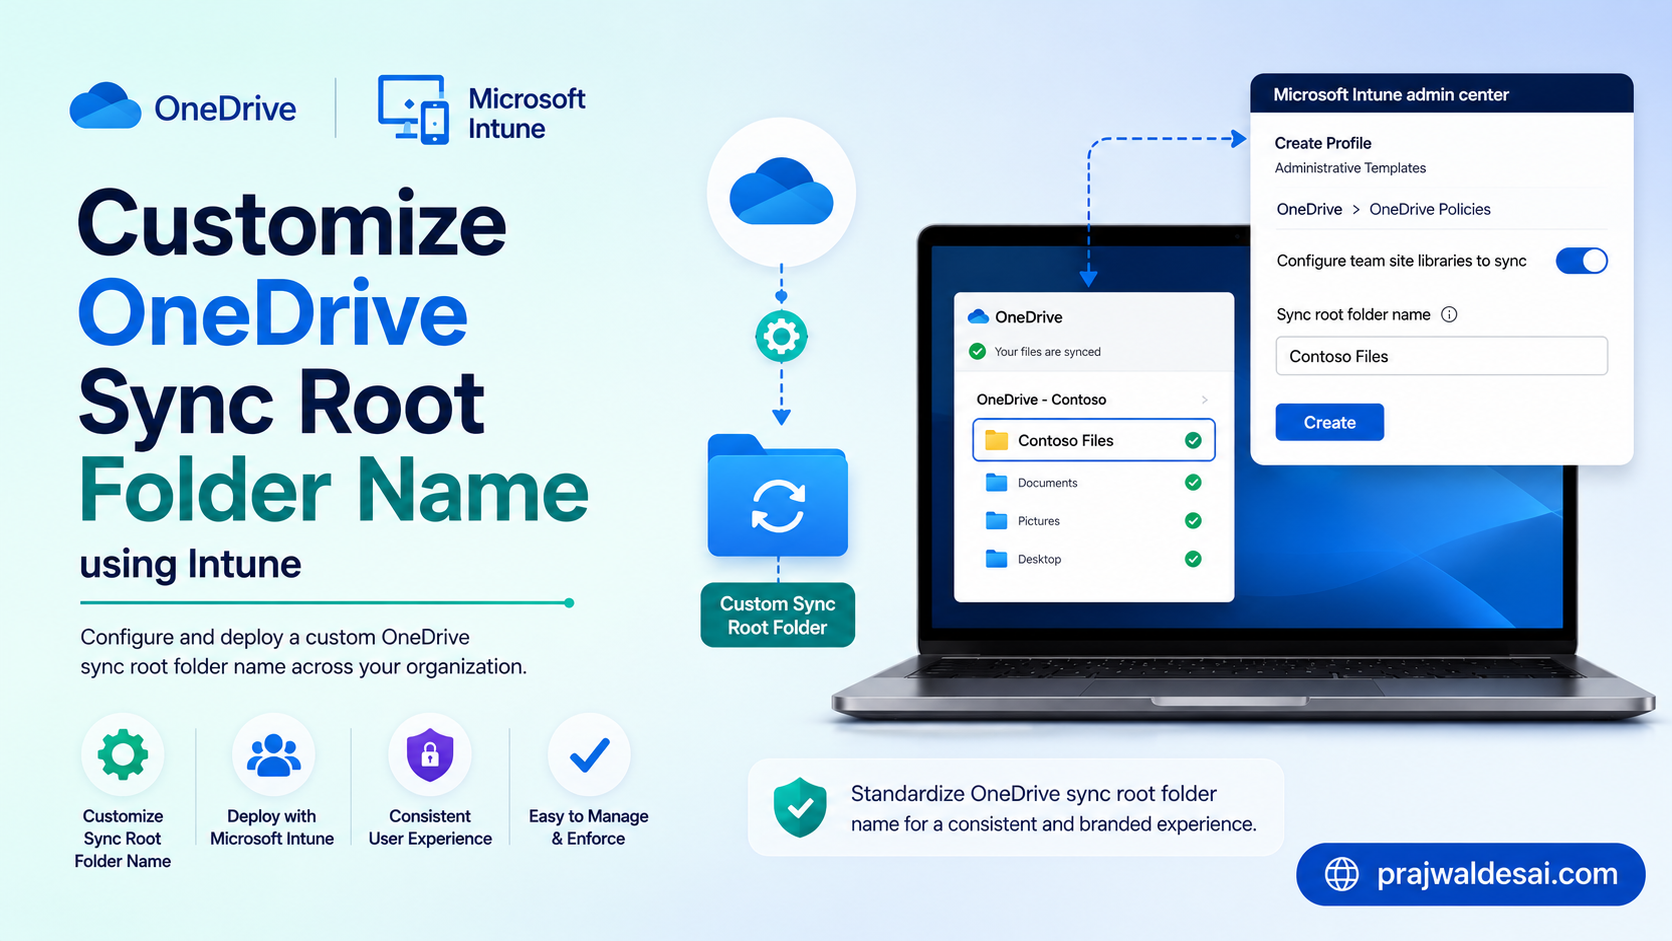The width and height of the screenshot is (1672, 941).
Task: Click the OneDrive breadcrumb link
Action: (1309, 209)
